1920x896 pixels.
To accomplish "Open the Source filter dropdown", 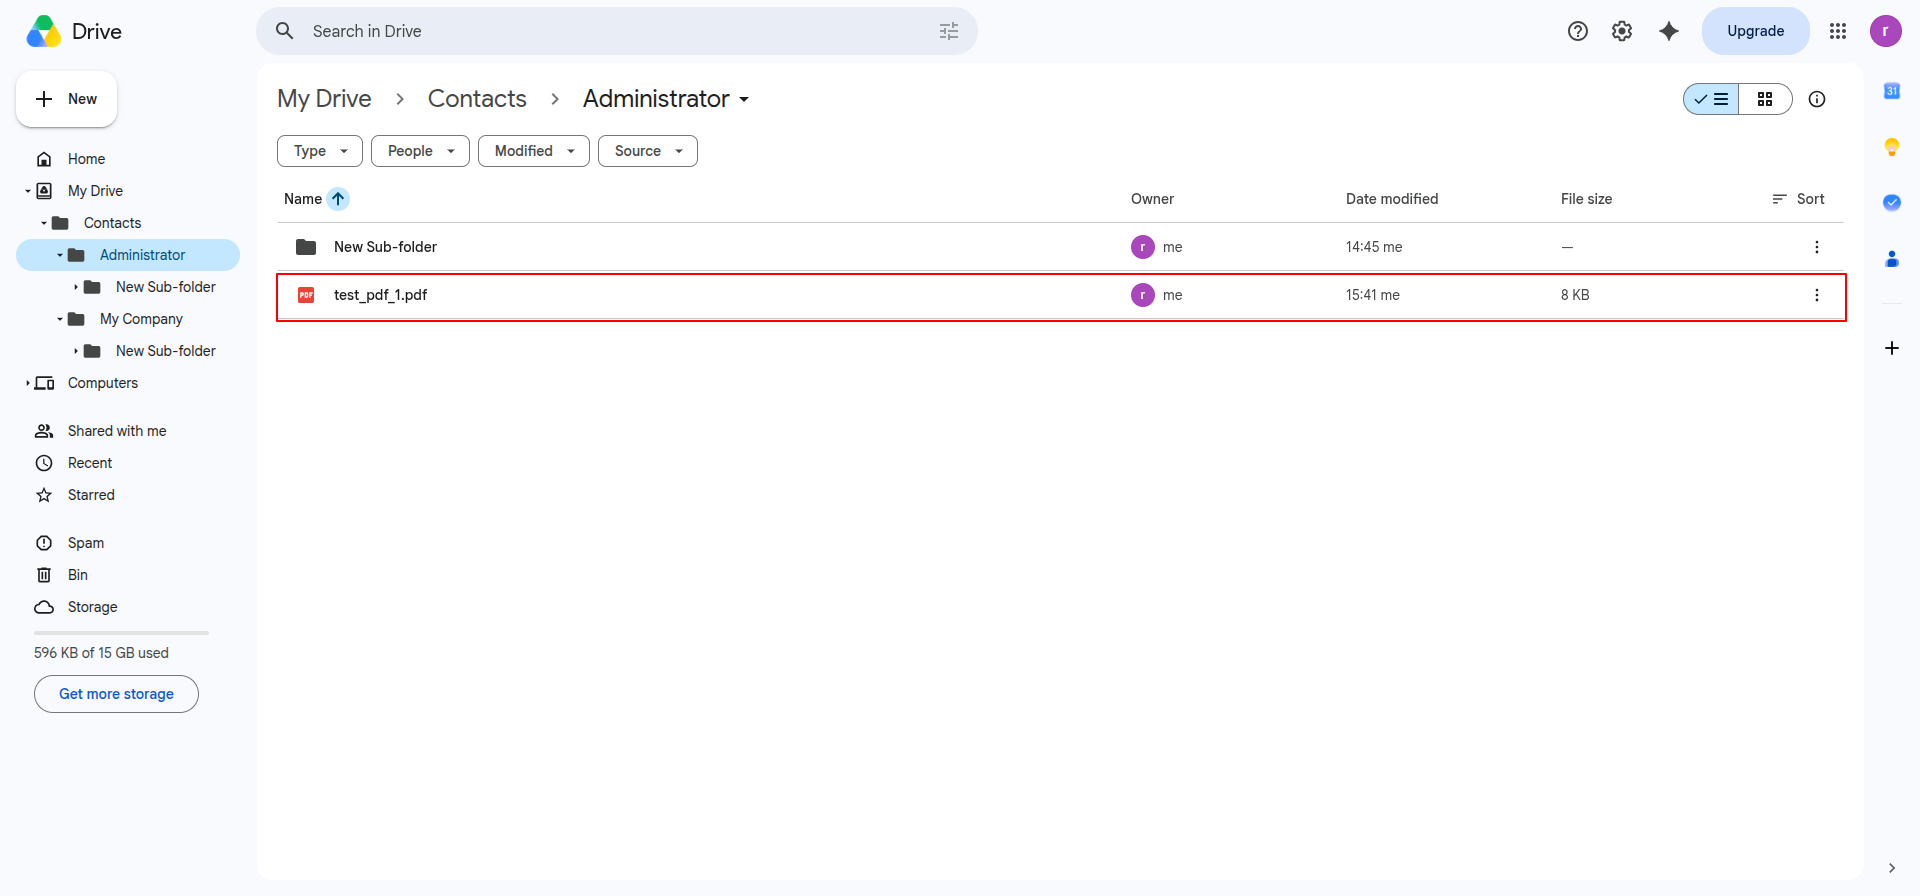I will pyautogui.click(x=648, y=151).
